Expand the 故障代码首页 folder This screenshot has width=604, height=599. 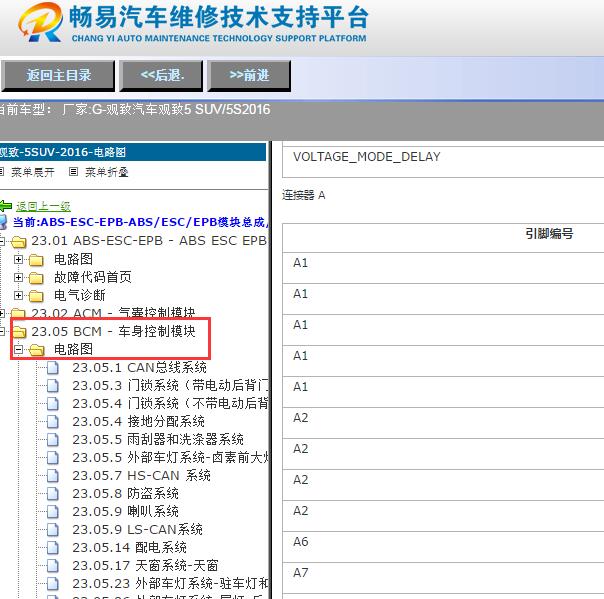pyautogui.click(x=18, y=277)
